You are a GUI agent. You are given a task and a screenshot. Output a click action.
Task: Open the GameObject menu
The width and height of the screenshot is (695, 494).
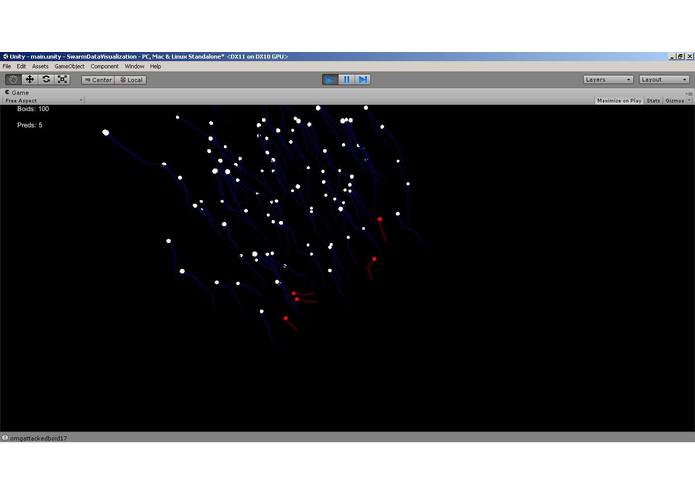tap(70, 66)
